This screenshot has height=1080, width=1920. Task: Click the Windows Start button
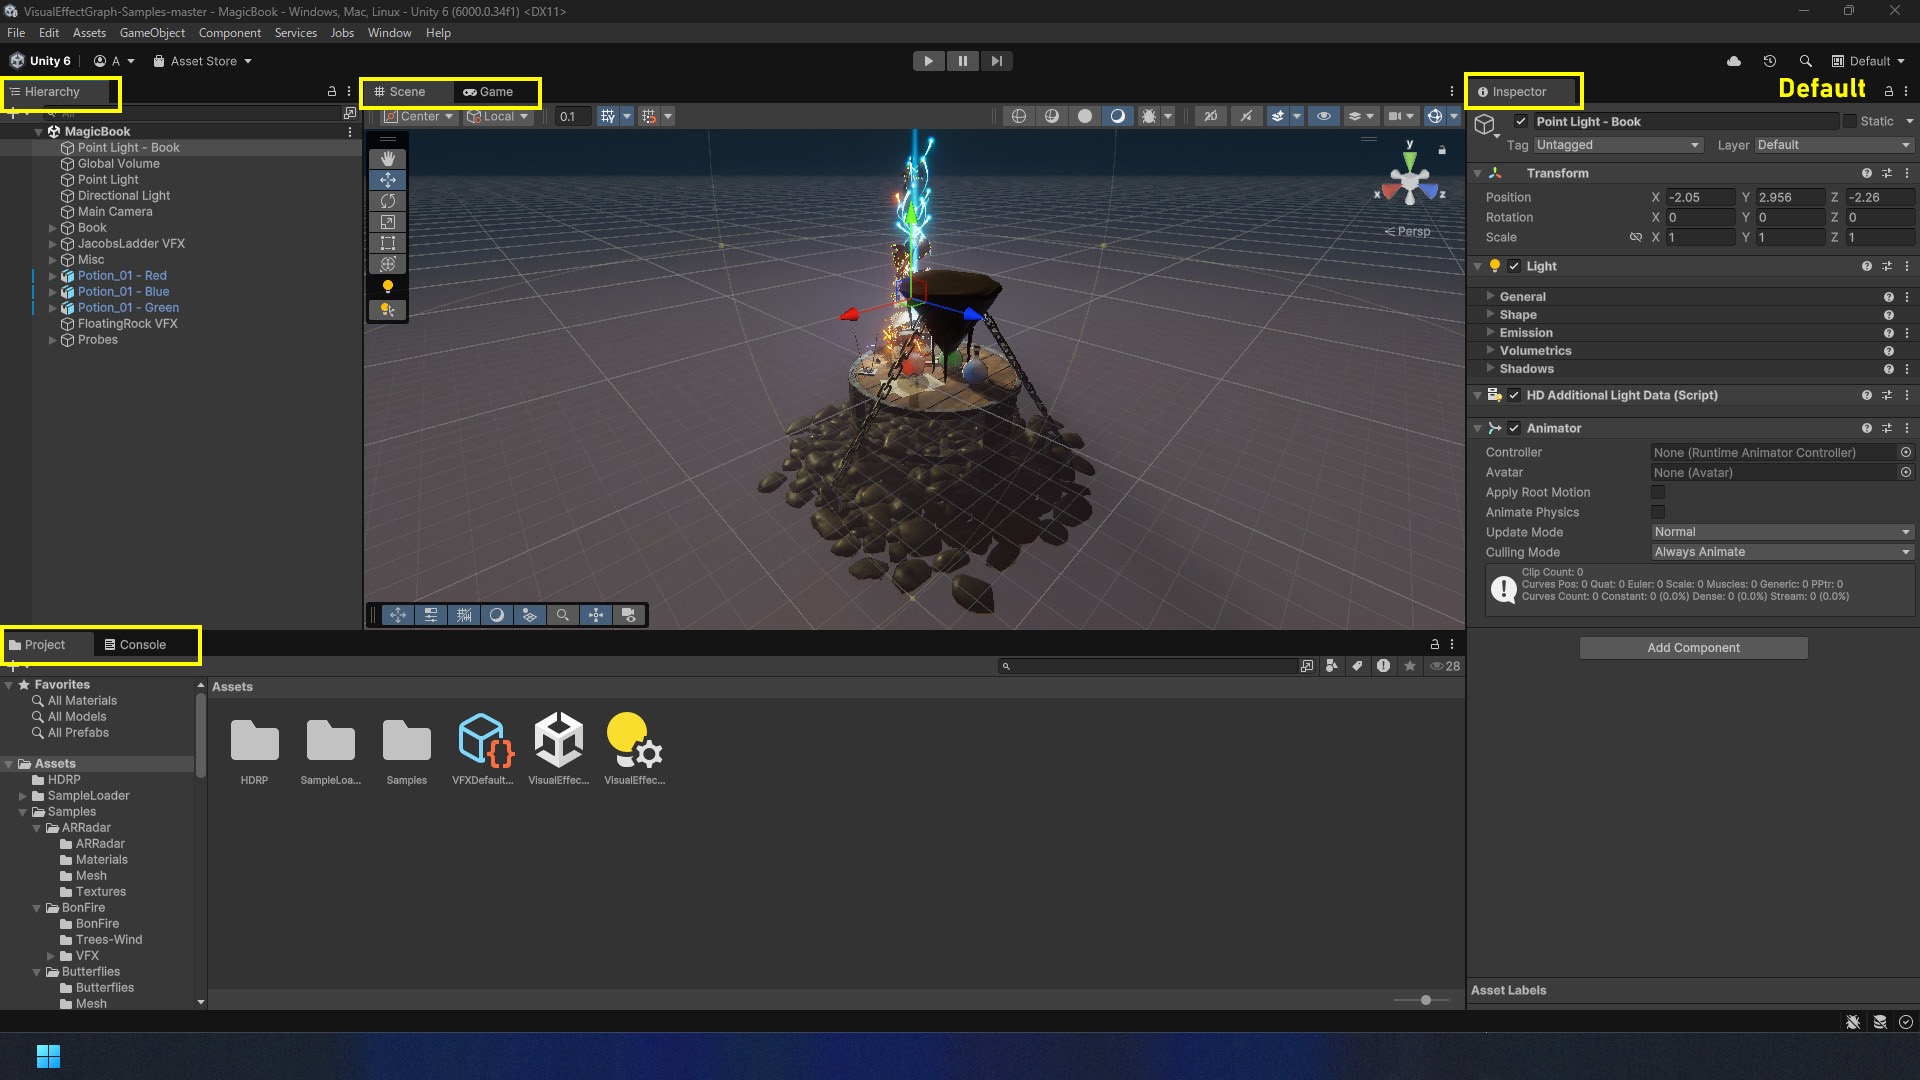pos(48,1056)
